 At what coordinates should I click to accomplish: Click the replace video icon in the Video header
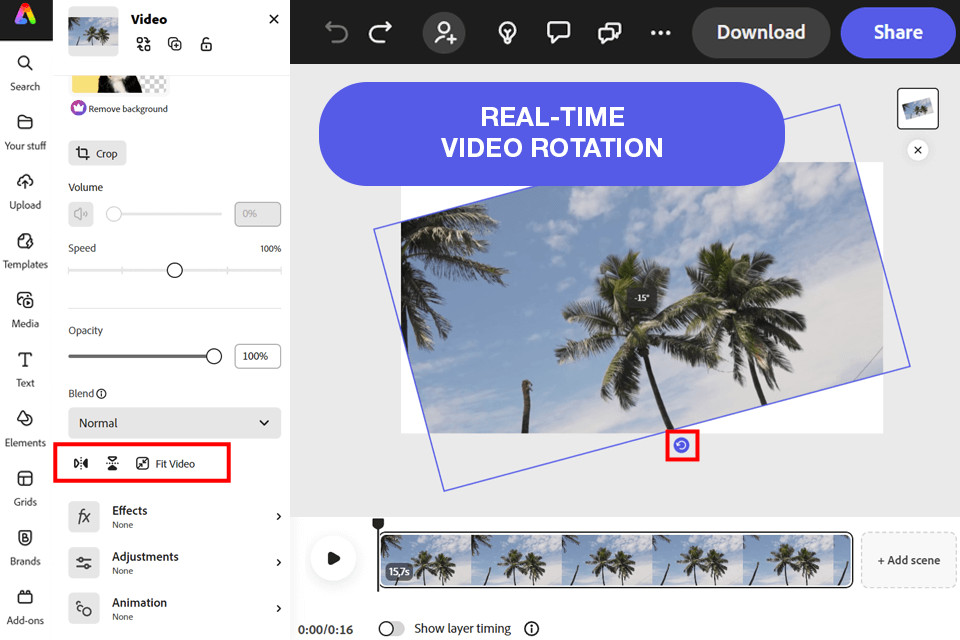pos(143,44)
